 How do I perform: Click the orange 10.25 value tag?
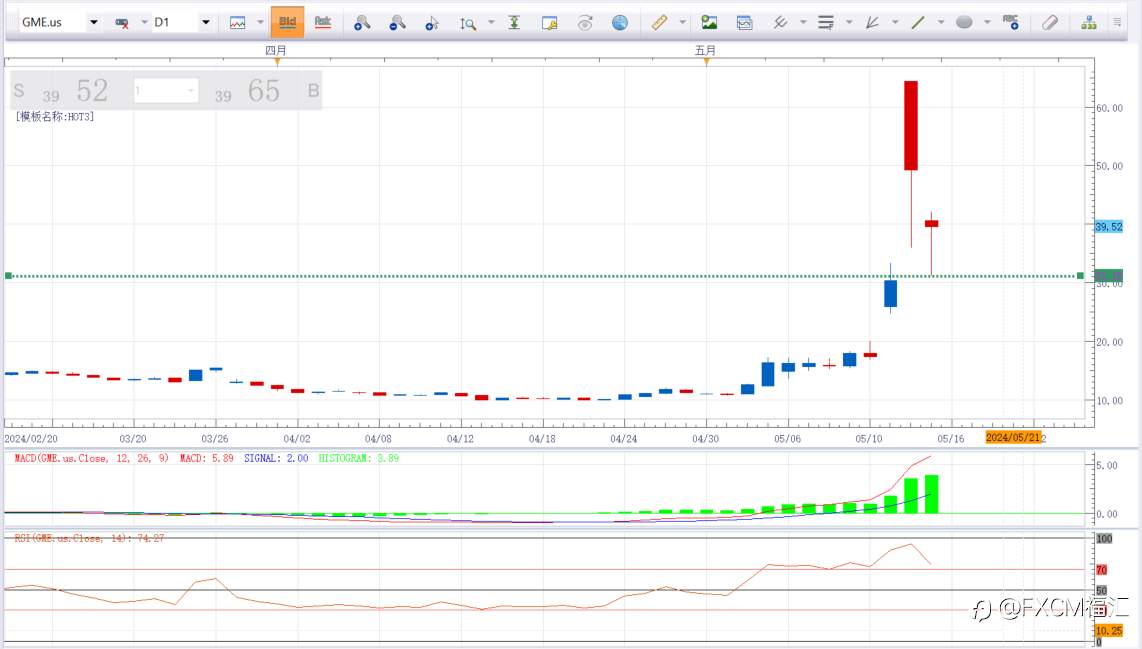click(x=1108, y=630)
